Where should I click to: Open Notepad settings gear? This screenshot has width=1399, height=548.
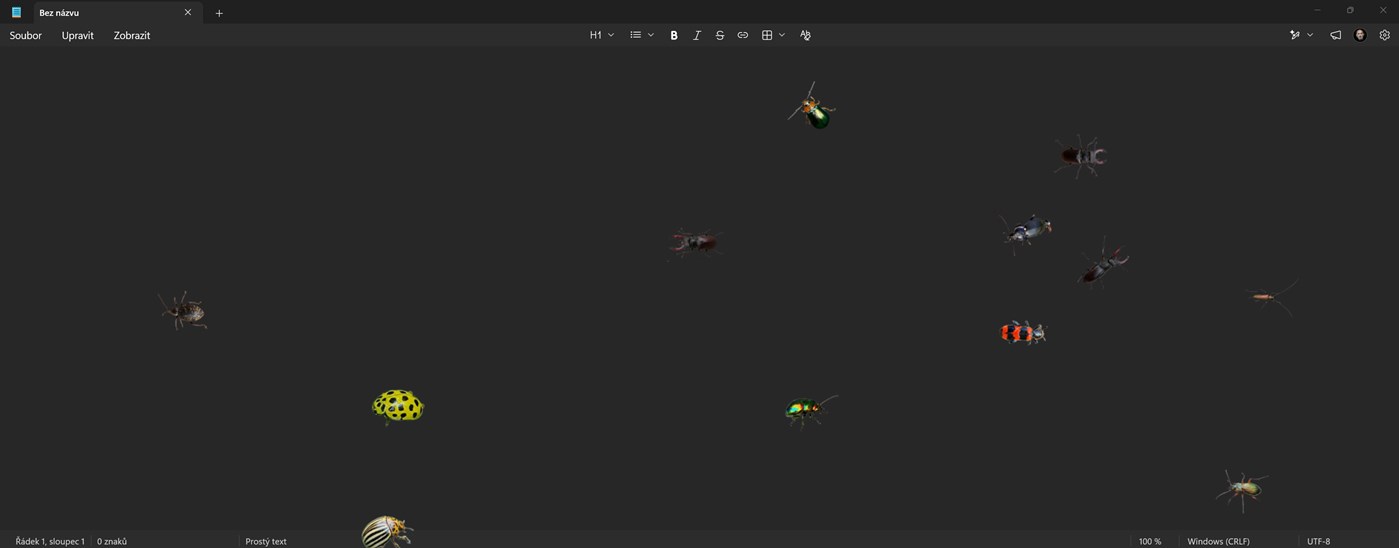click(1385, 35)
